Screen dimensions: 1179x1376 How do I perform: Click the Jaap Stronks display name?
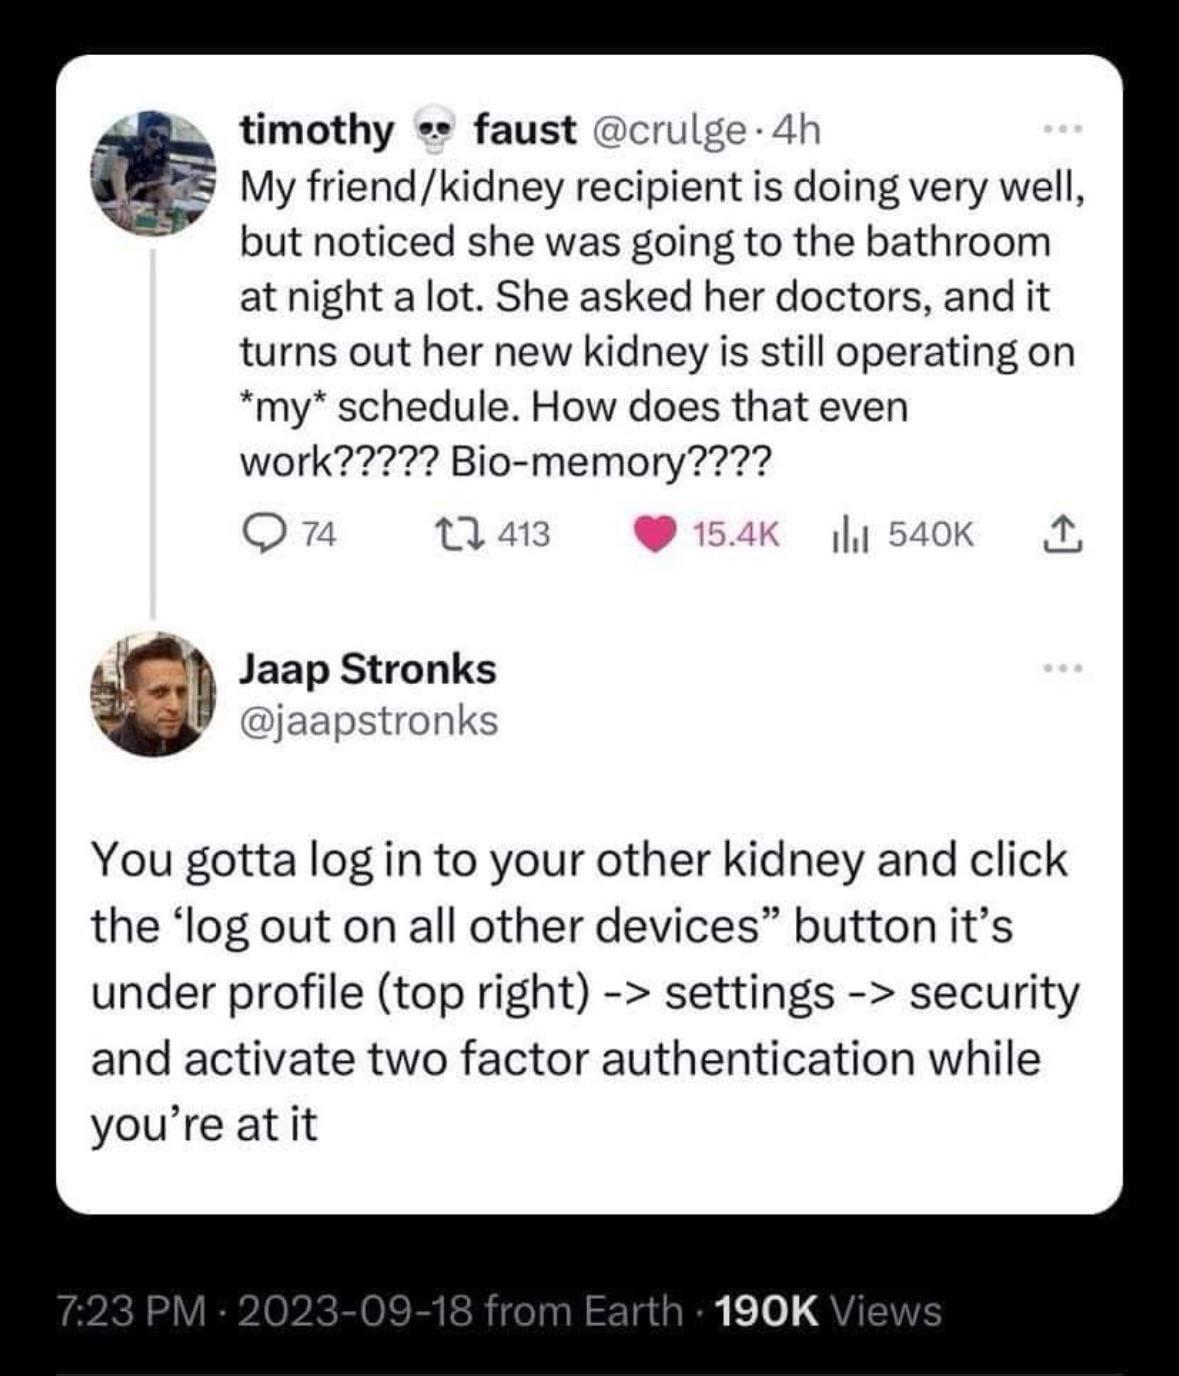[367, 669]
